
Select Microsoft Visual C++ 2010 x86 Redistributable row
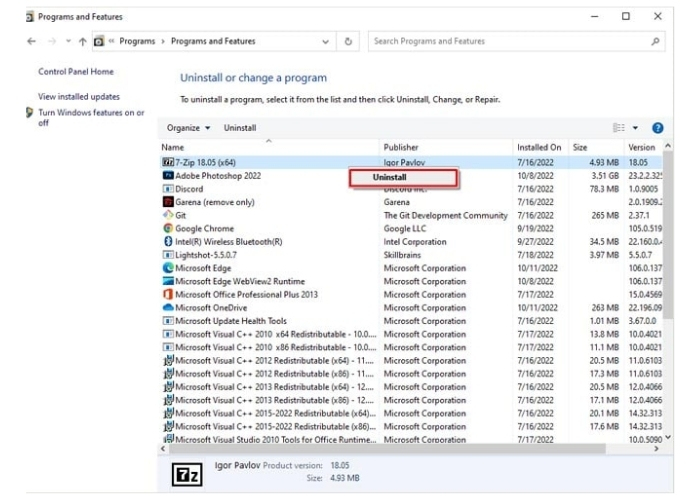click(x=411, y=347)
